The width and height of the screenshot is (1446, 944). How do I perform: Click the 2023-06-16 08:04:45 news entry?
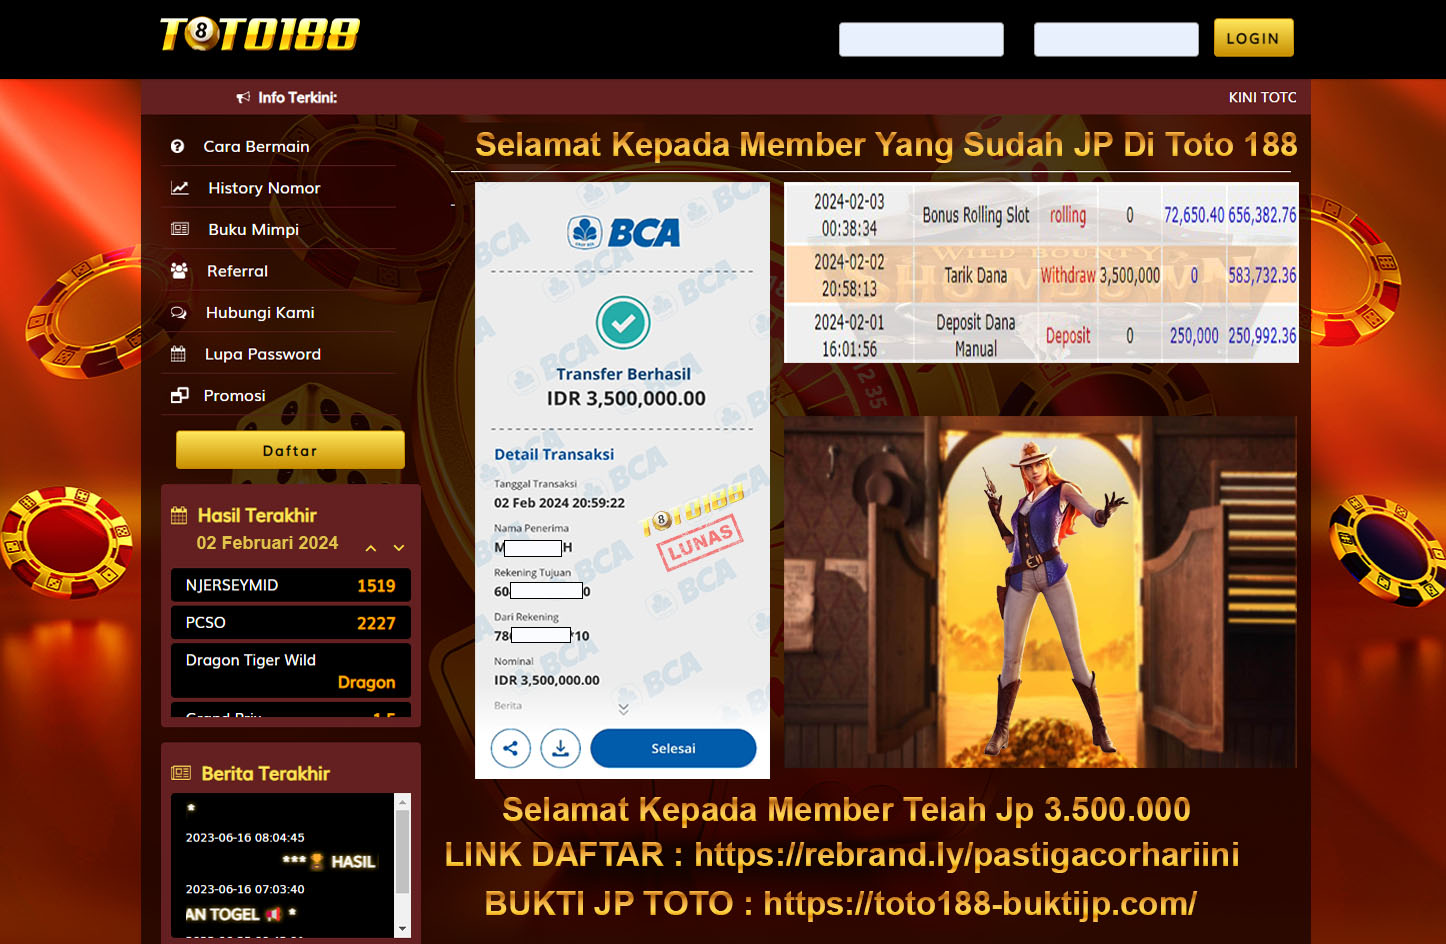245,837
